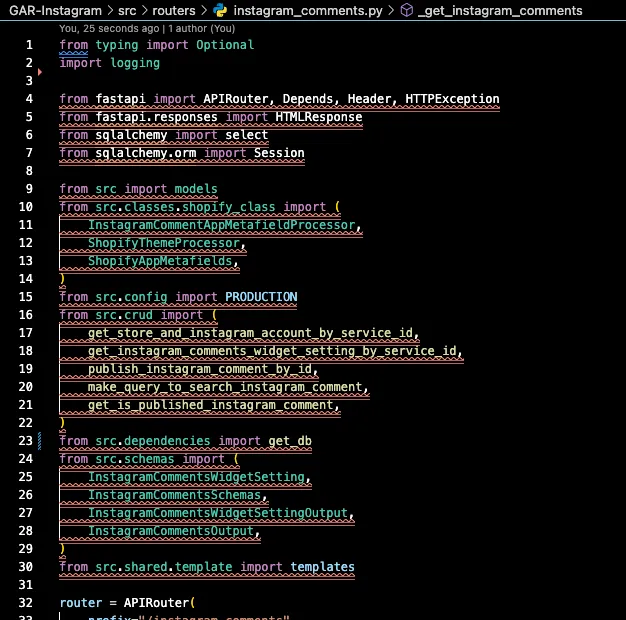Click templates on line 30
Viewport: 626px width, 620px height.
tap(322, 567)
